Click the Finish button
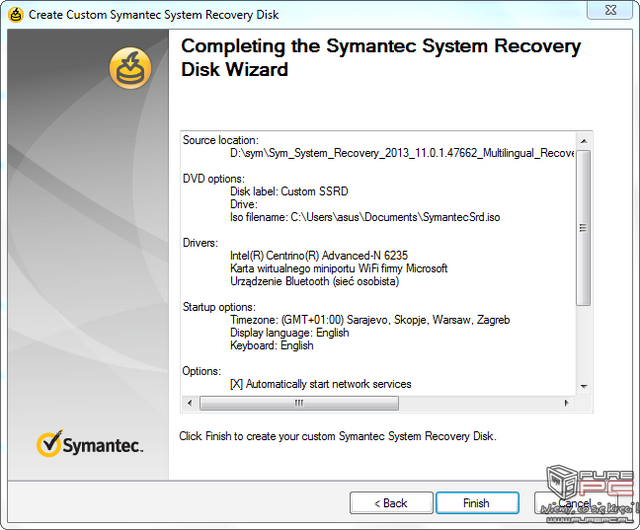The image size is (640, 530). coord(477,503)
